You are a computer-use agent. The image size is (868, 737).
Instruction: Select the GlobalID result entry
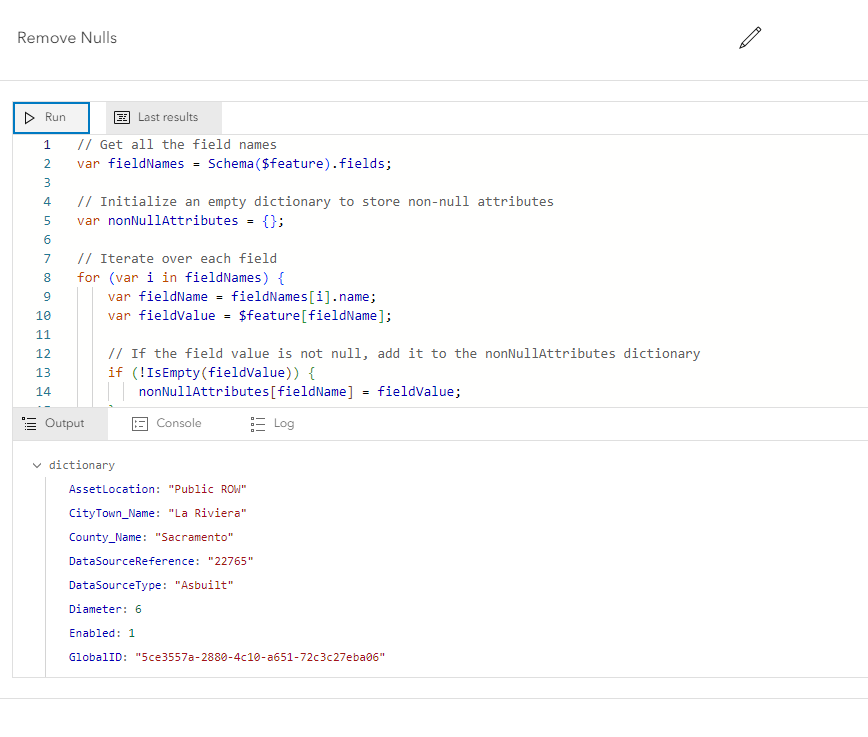226,657
